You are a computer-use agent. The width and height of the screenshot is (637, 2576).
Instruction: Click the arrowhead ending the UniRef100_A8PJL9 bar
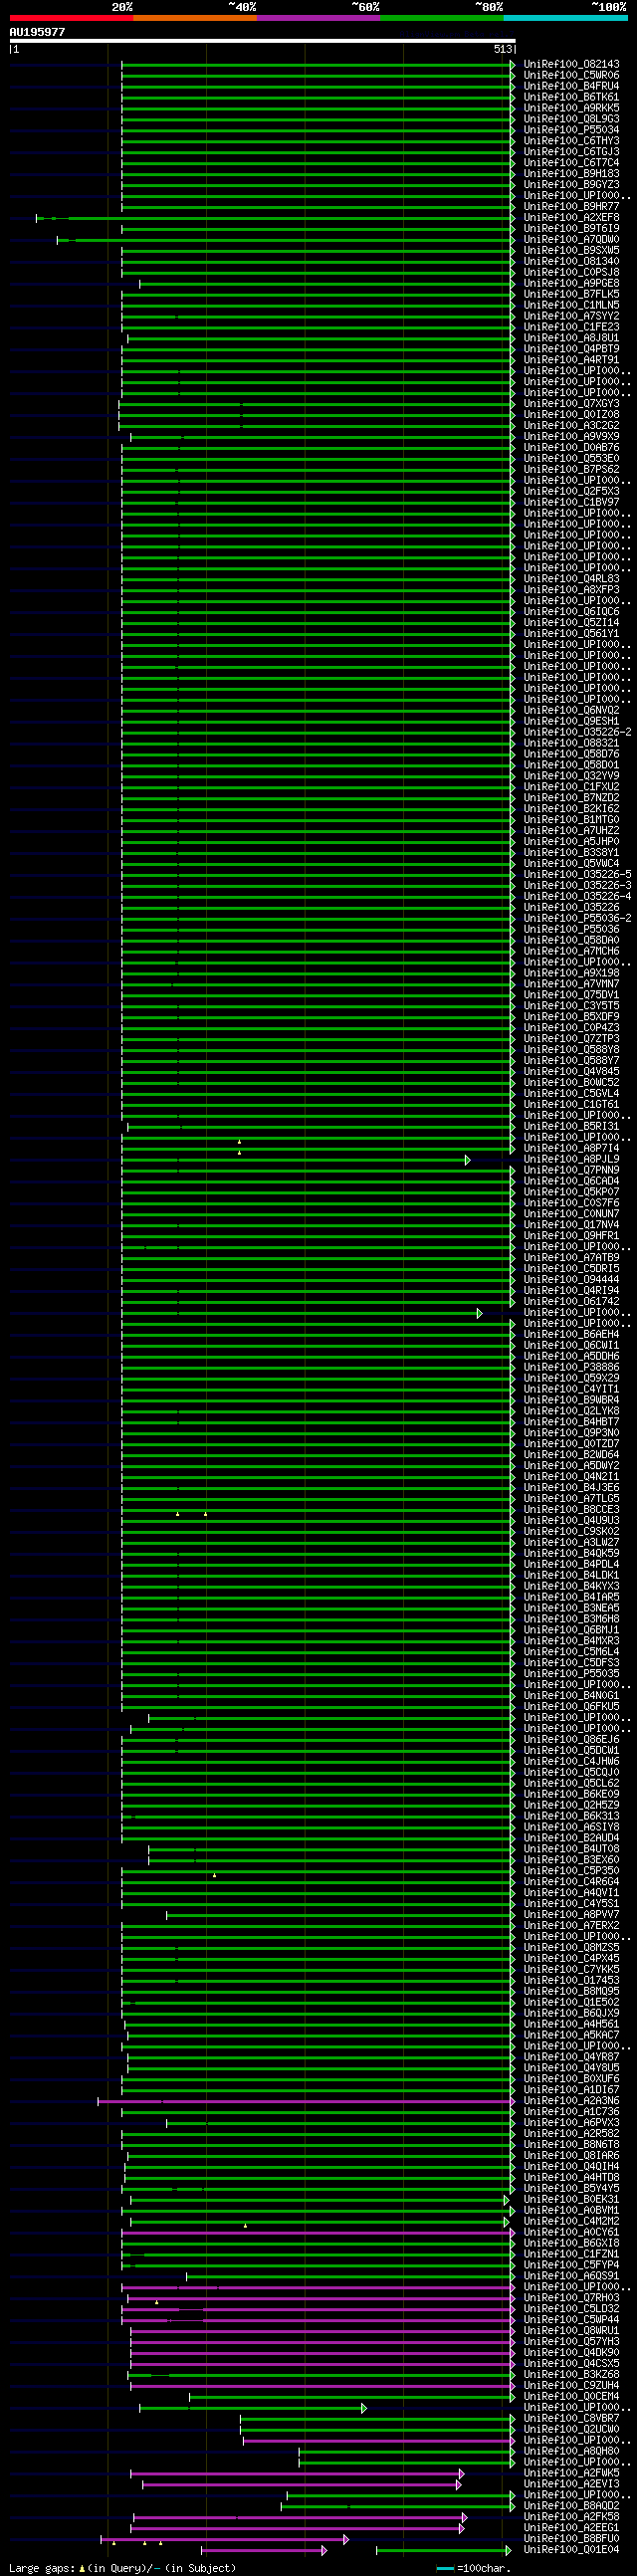(x=468, y=1160)
